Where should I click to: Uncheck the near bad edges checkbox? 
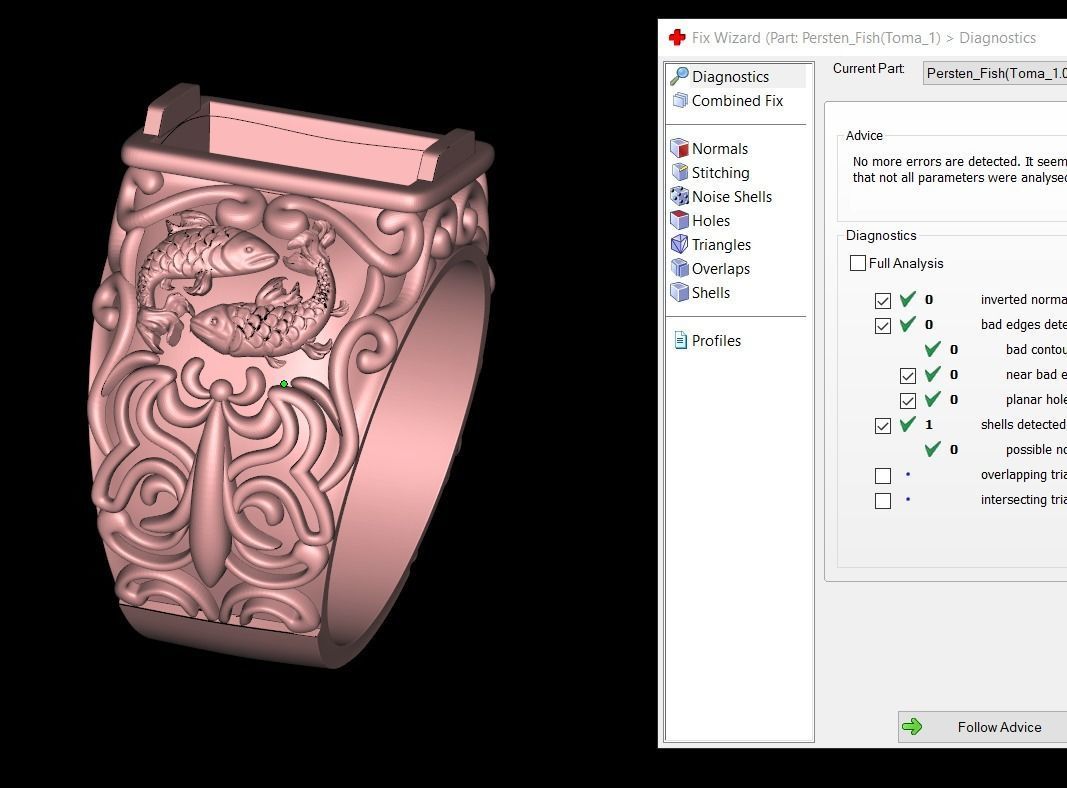click(908, 376)
